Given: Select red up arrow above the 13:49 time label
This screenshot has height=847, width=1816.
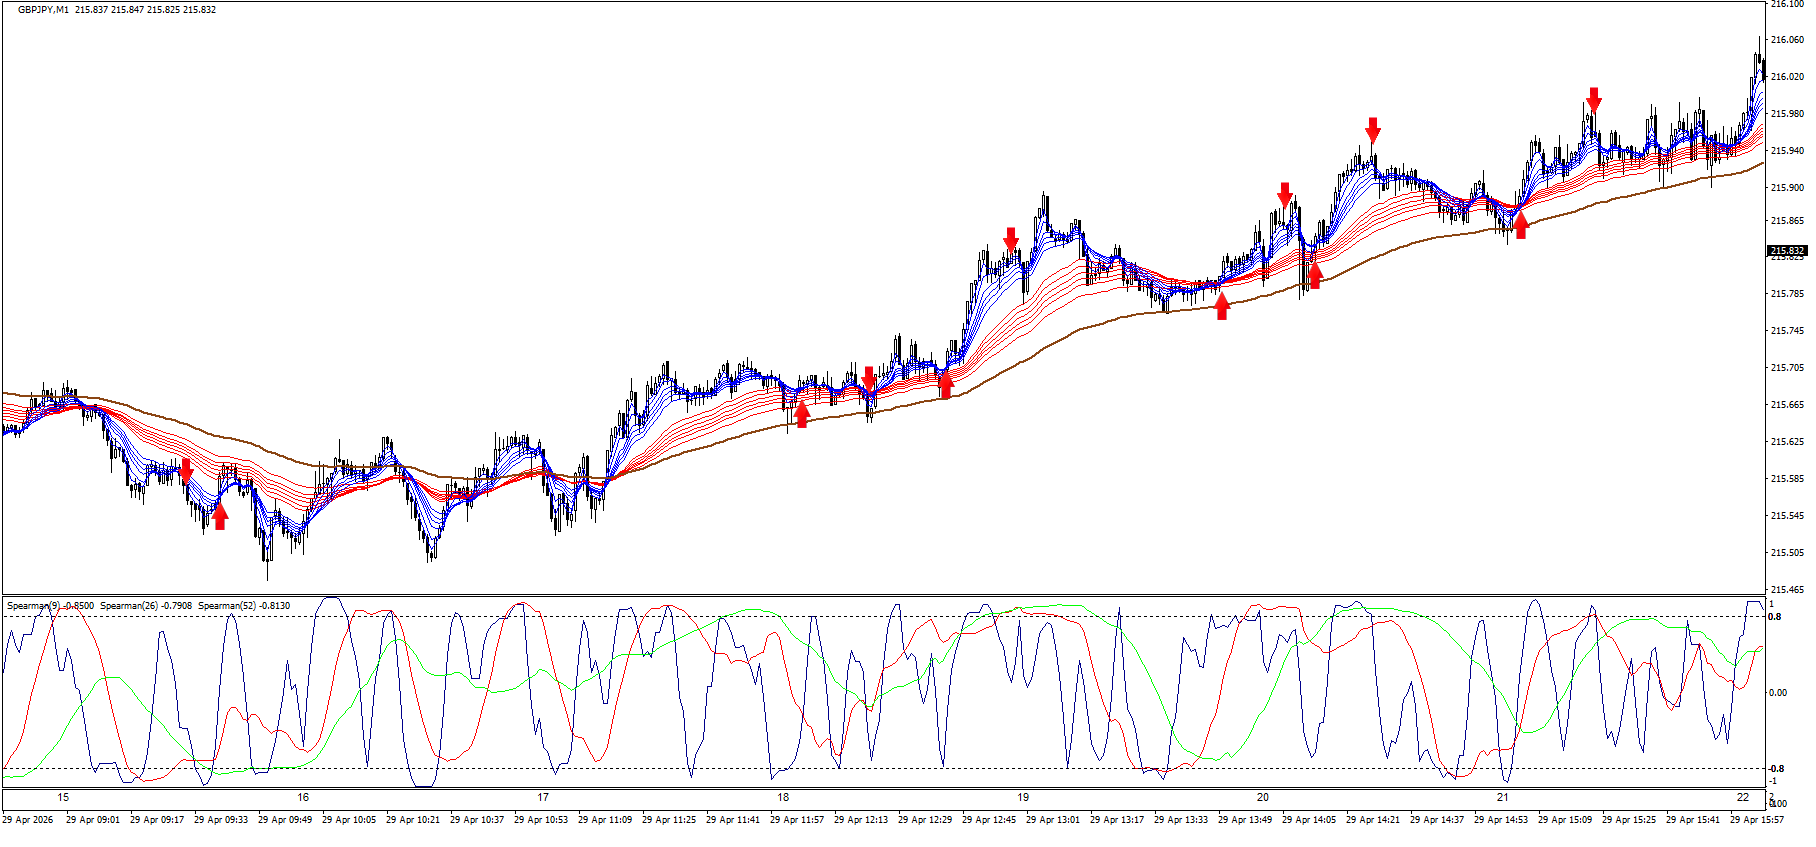Looking at the screenshot, I should [1222, 306].
